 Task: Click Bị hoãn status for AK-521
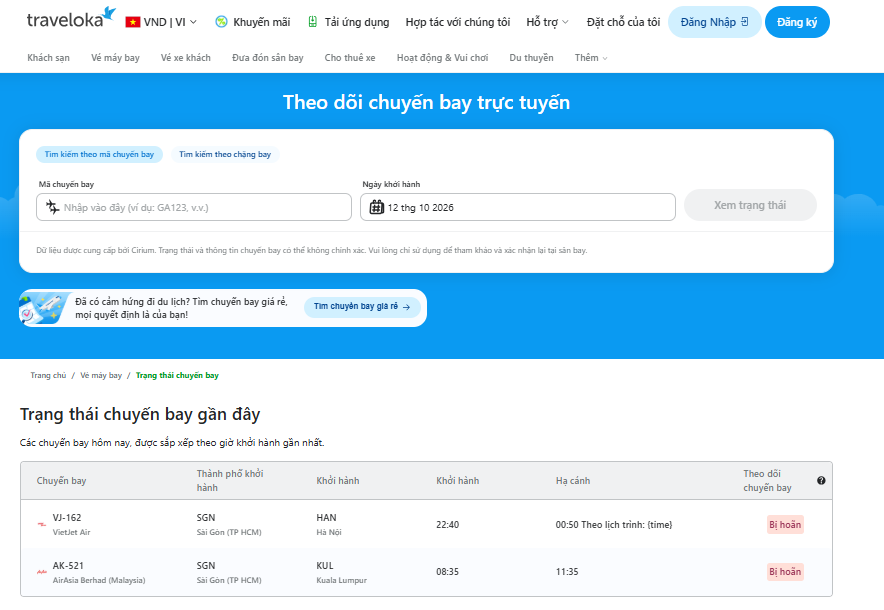click(x=785, y=572)
